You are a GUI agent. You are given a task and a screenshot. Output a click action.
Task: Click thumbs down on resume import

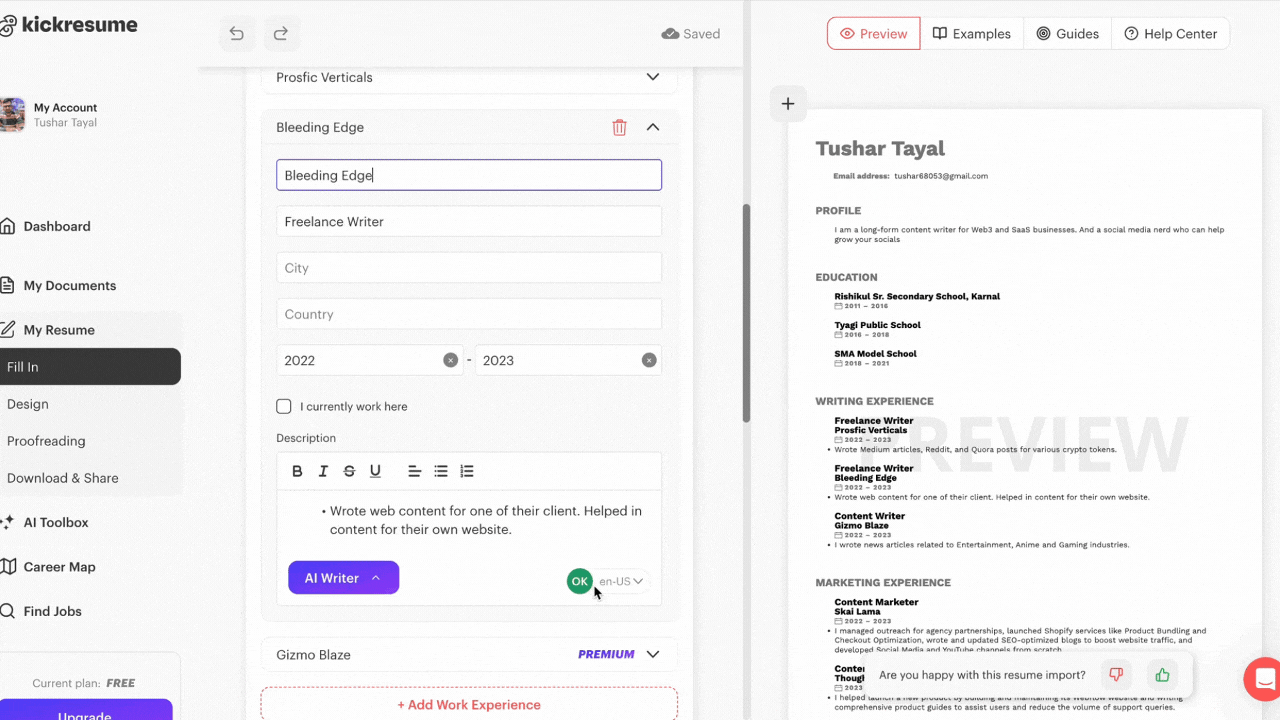click(1117, 675)
